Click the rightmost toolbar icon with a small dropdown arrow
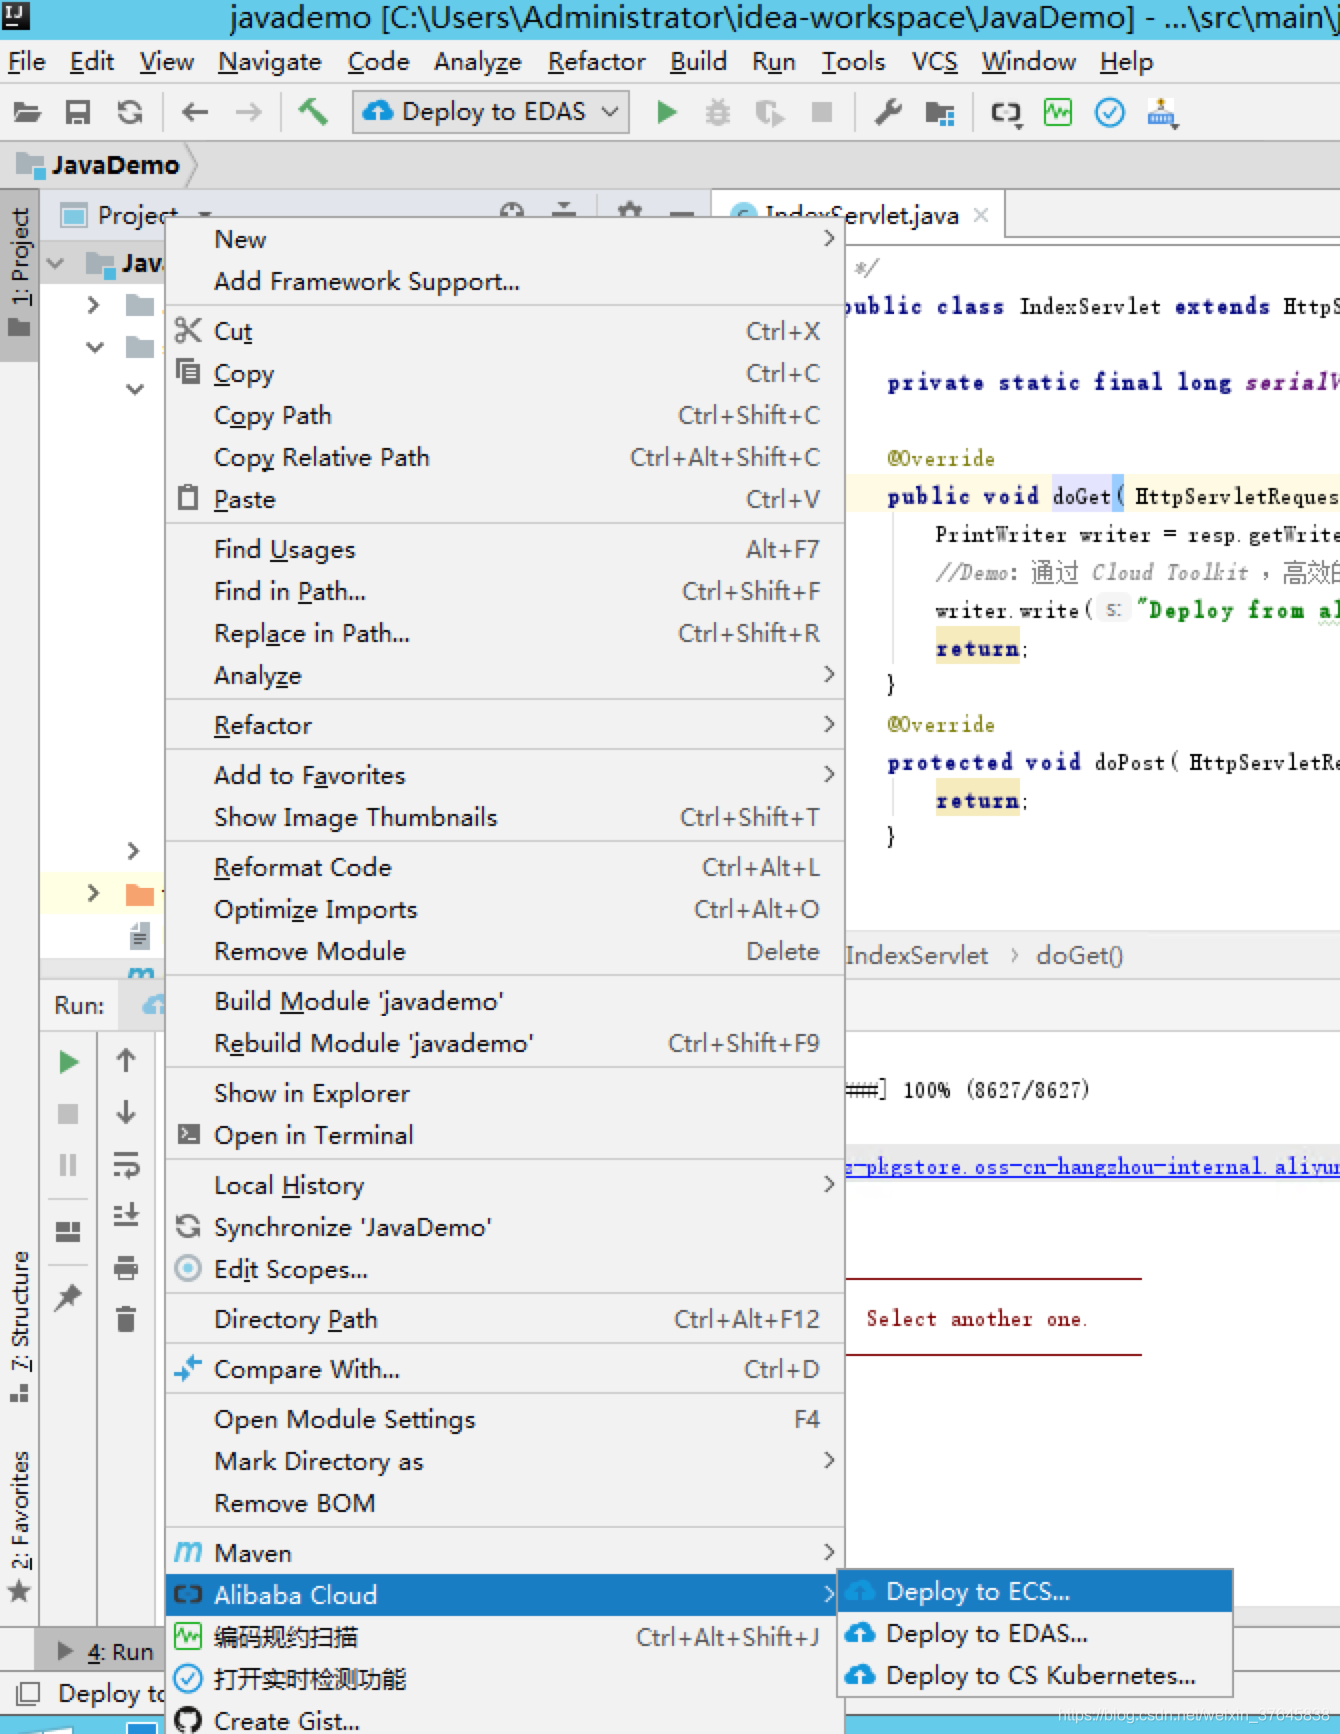This screenshot has width=1340, height=1734. click(x=1162, y=113)
